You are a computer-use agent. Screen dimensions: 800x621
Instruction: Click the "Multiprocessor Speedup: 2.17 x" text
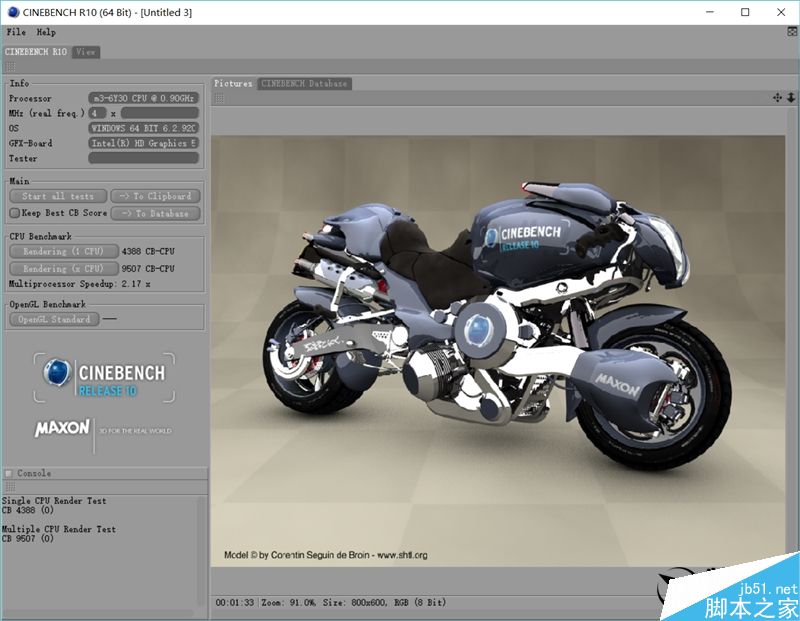click(80, 284)
